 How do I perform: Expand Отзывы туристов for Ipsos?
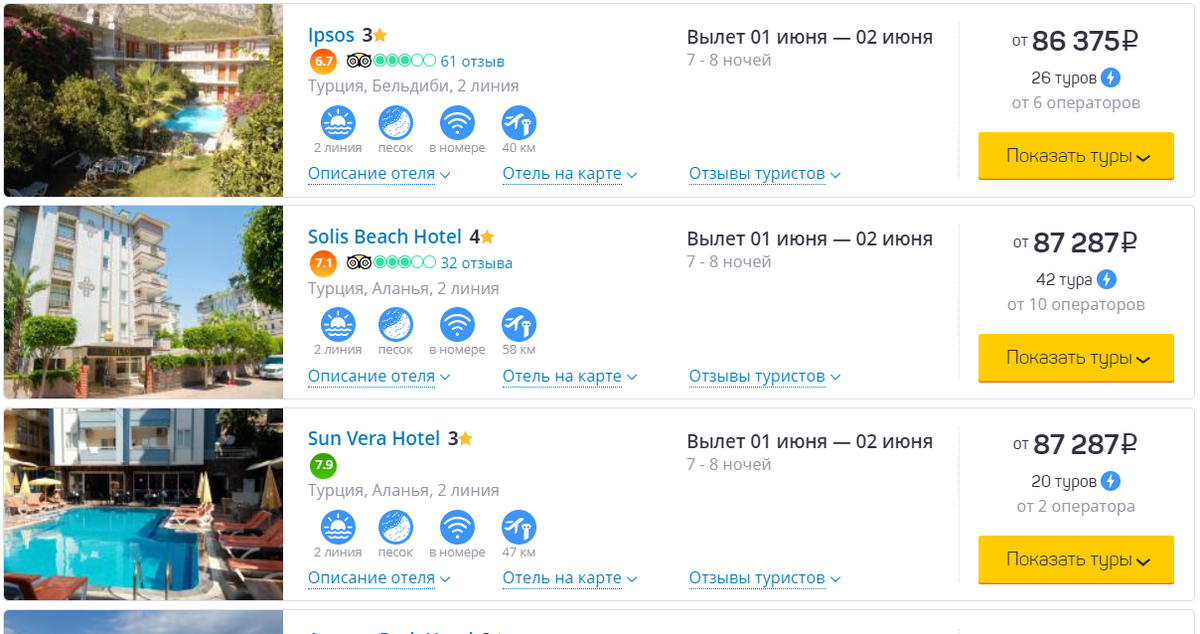pos(765,174)
